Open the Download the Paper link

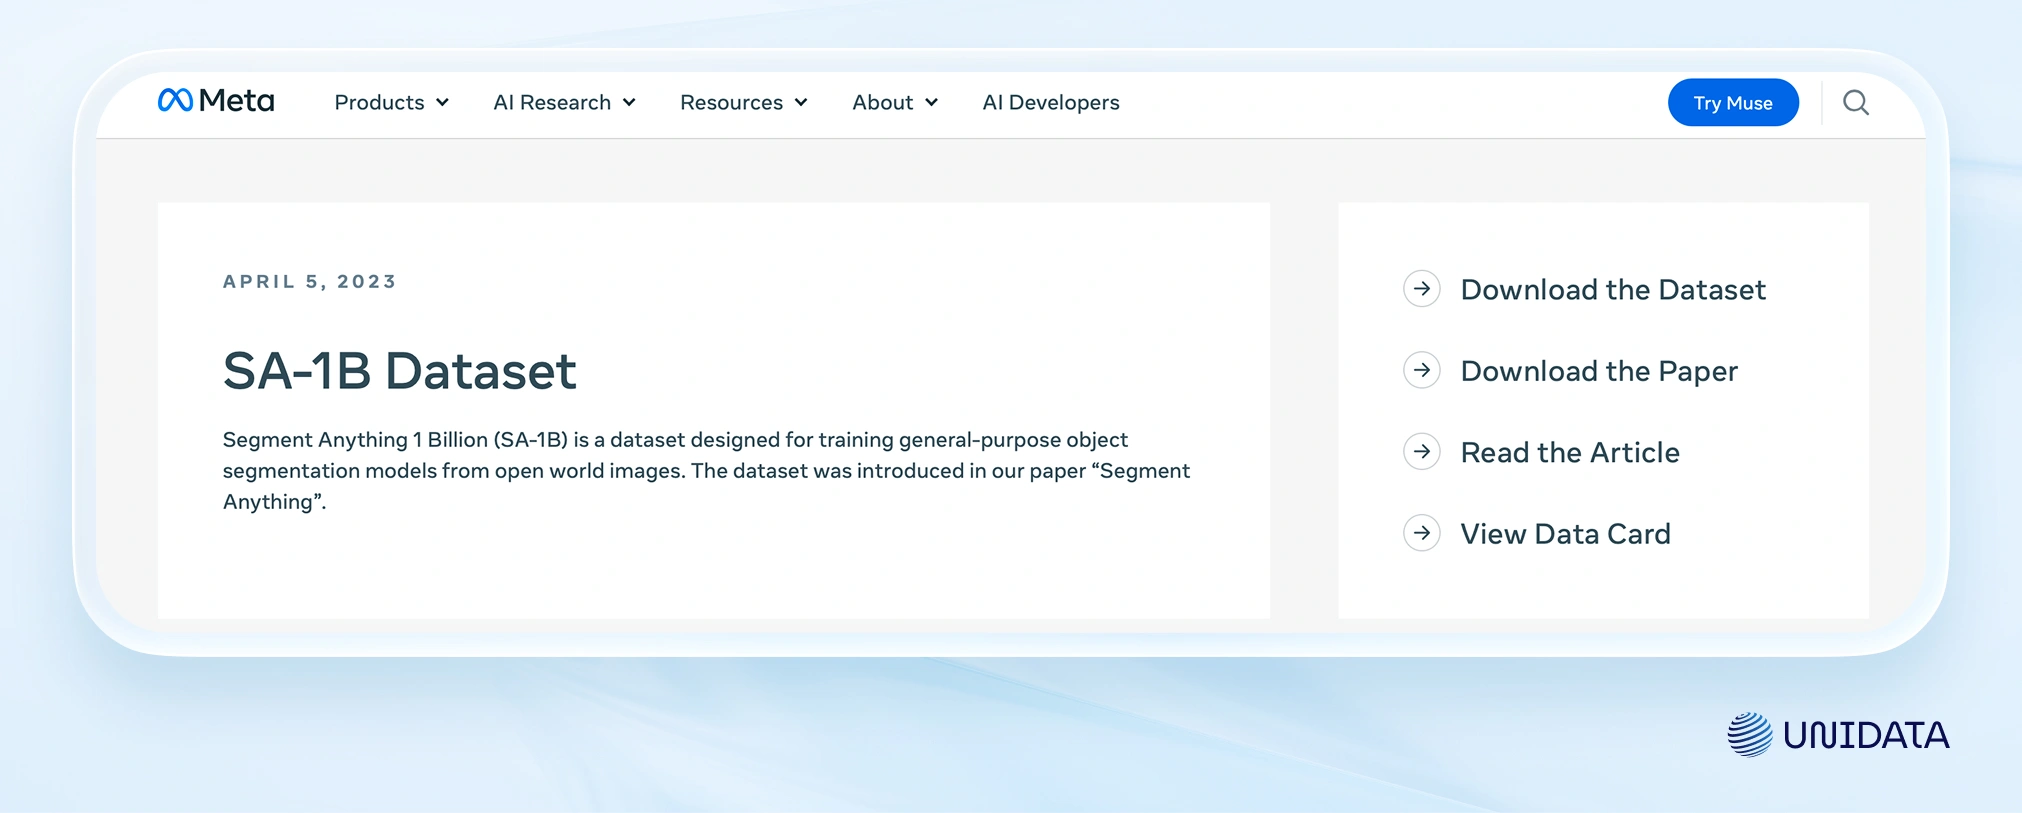click(1599, 371)
